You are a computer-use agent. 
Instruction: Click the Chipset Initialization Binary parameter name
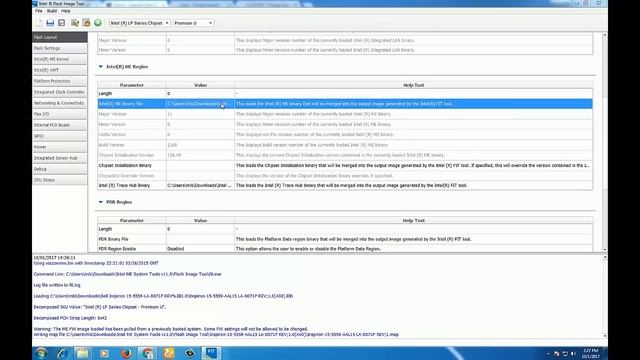click(x=125, y=166)
